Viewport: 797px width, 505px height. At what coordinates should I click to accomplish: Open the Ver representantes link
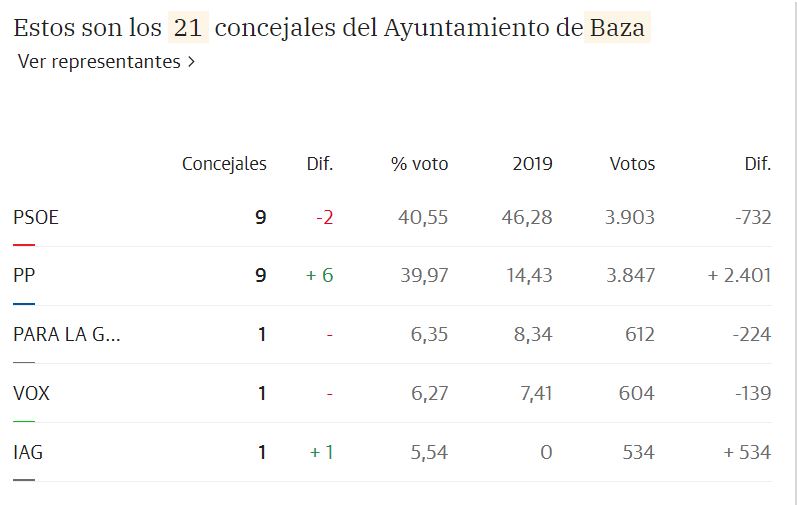99,62
